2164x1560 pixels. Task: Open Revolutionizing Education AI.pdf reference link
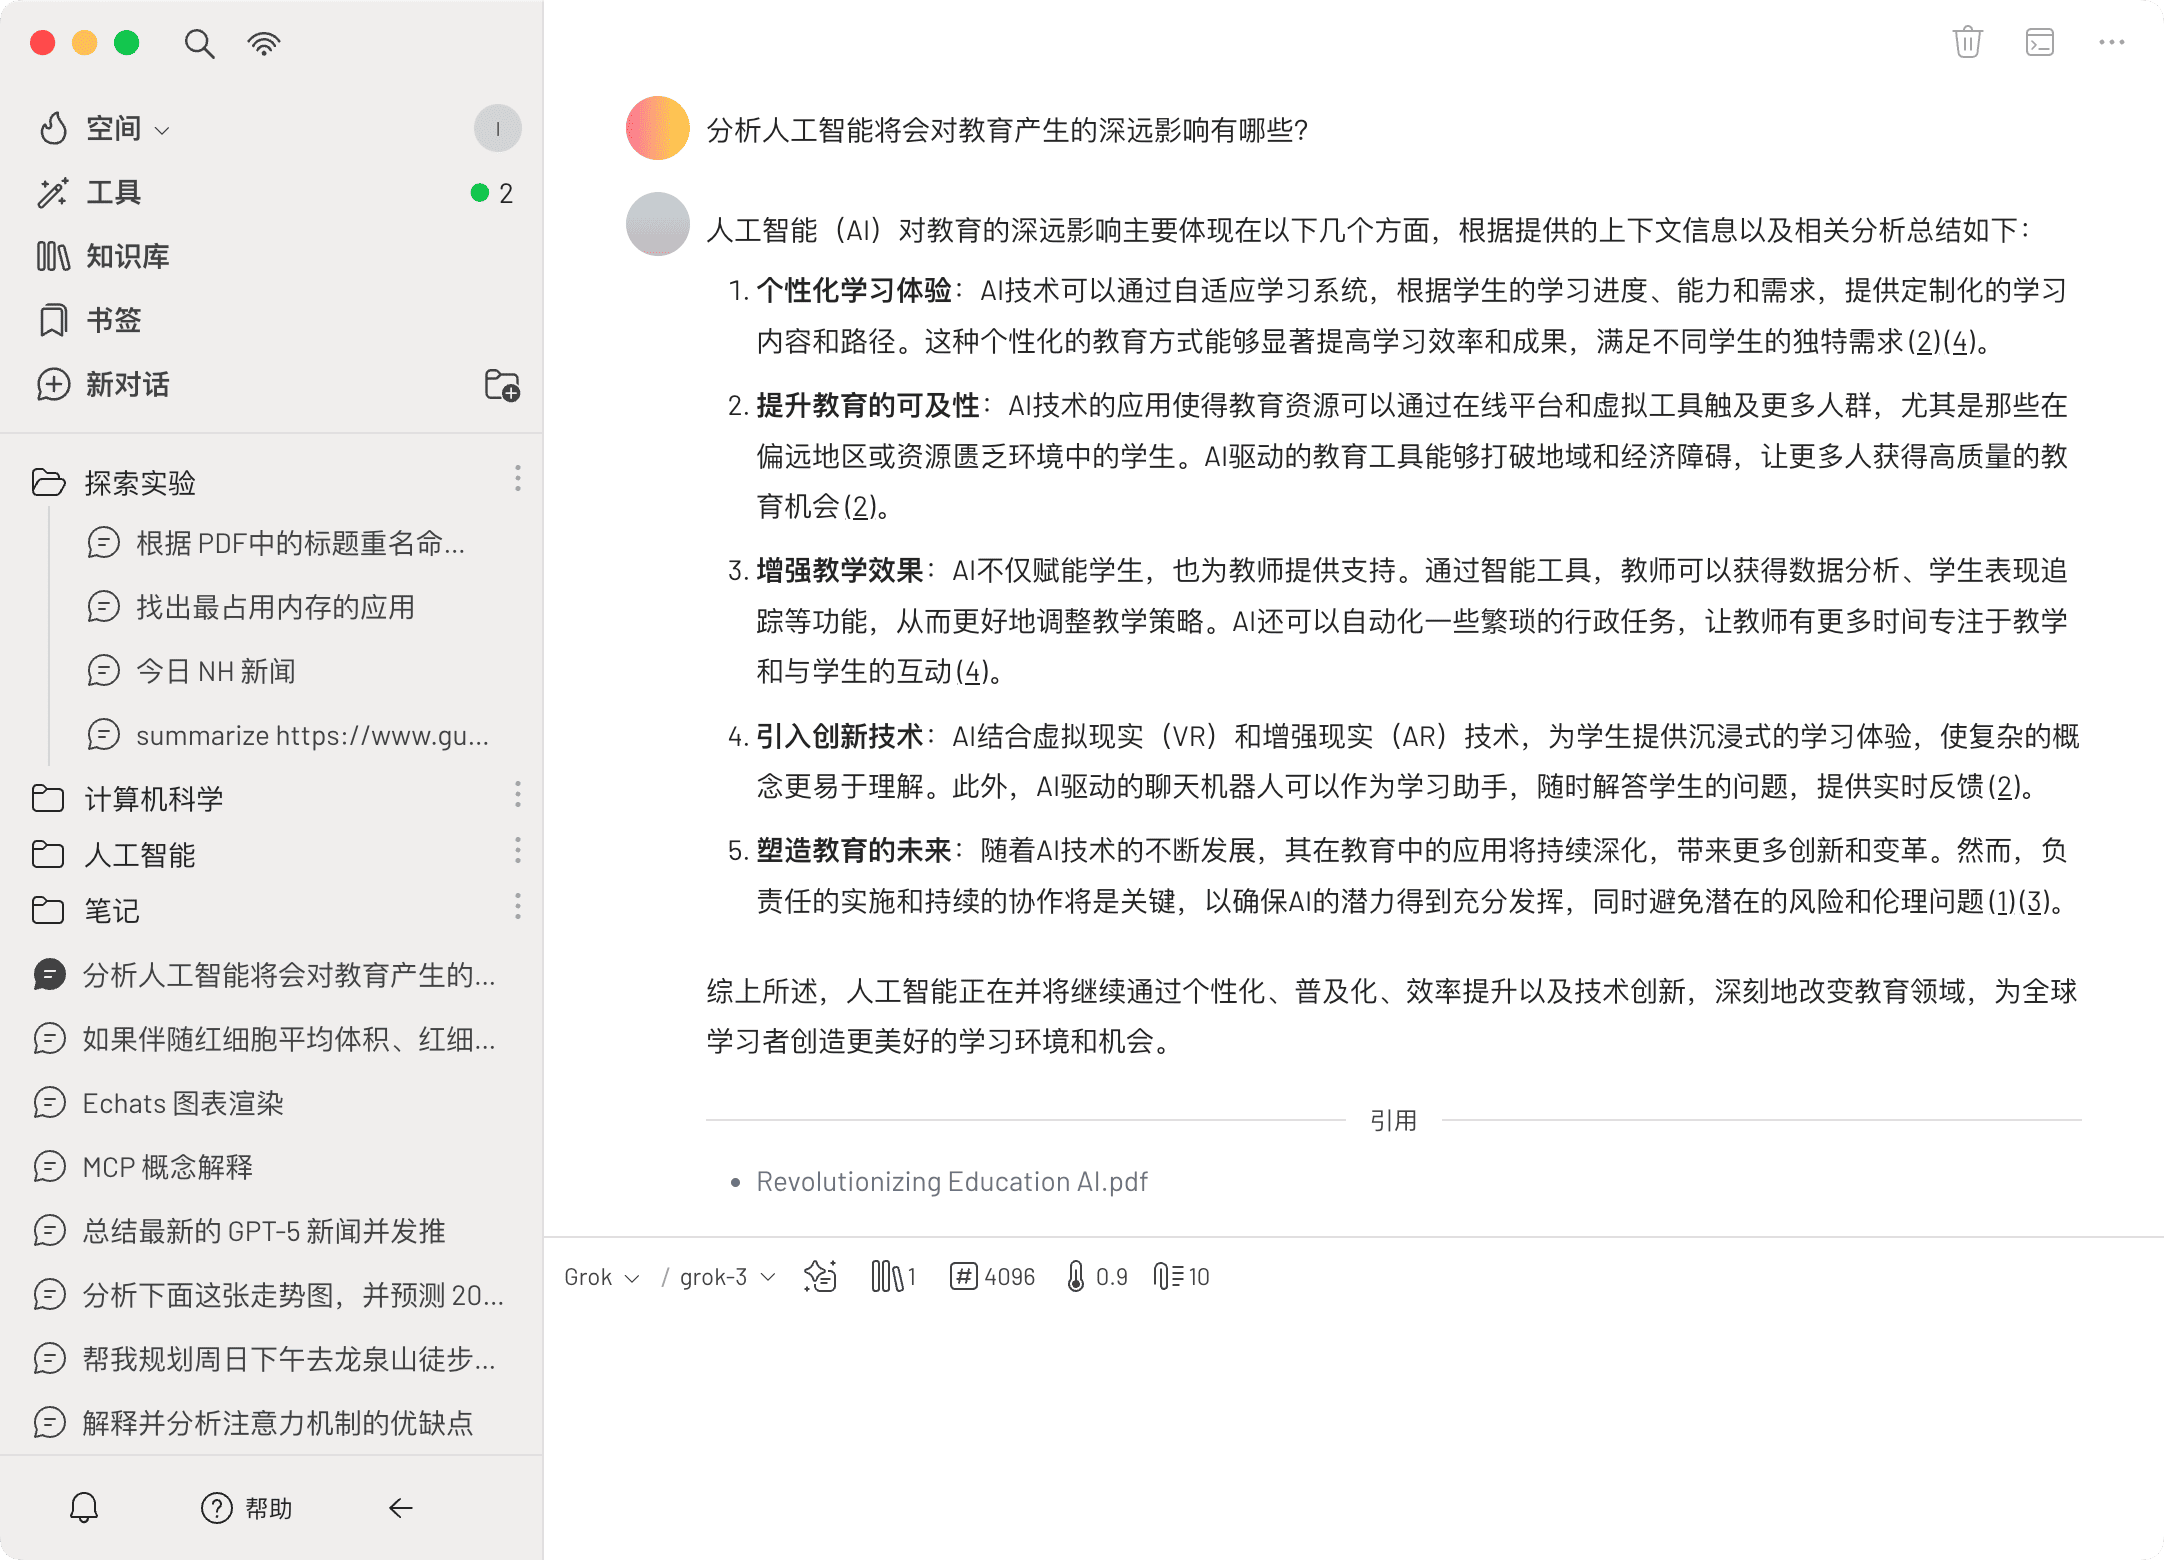tap(951, 1182)
